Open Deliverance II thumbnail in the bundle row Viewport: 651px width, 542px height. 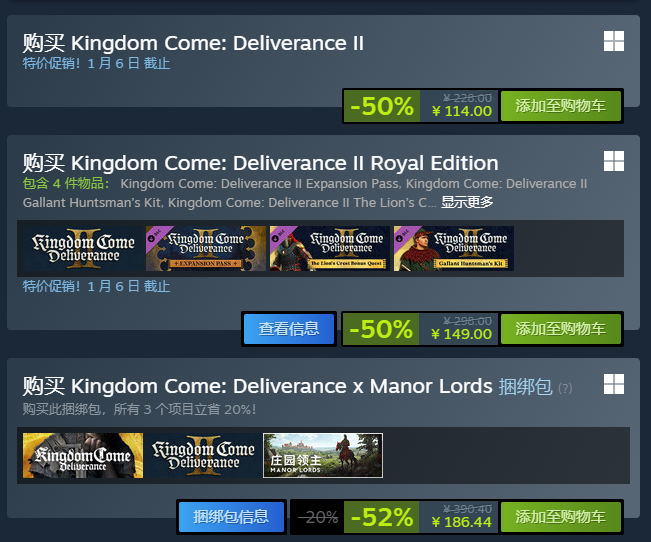[x=203, y=455]
